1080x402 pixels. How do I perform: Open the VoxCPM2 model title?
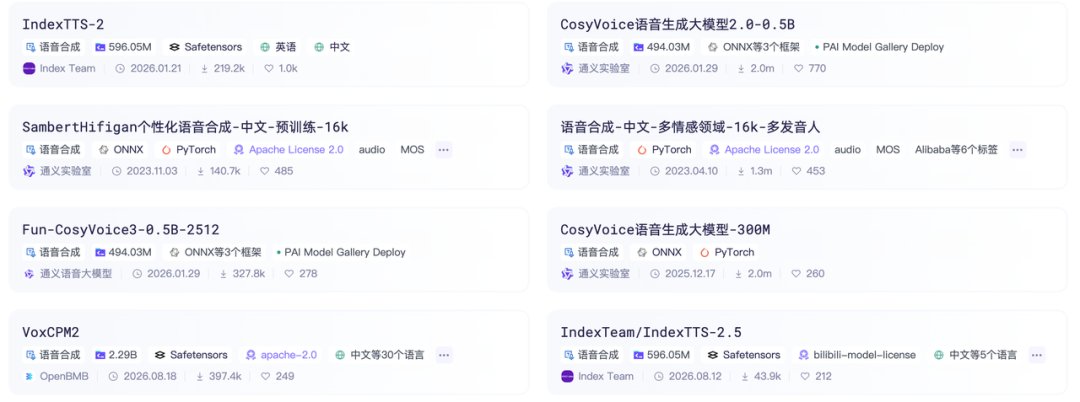(x=51, y=332)
